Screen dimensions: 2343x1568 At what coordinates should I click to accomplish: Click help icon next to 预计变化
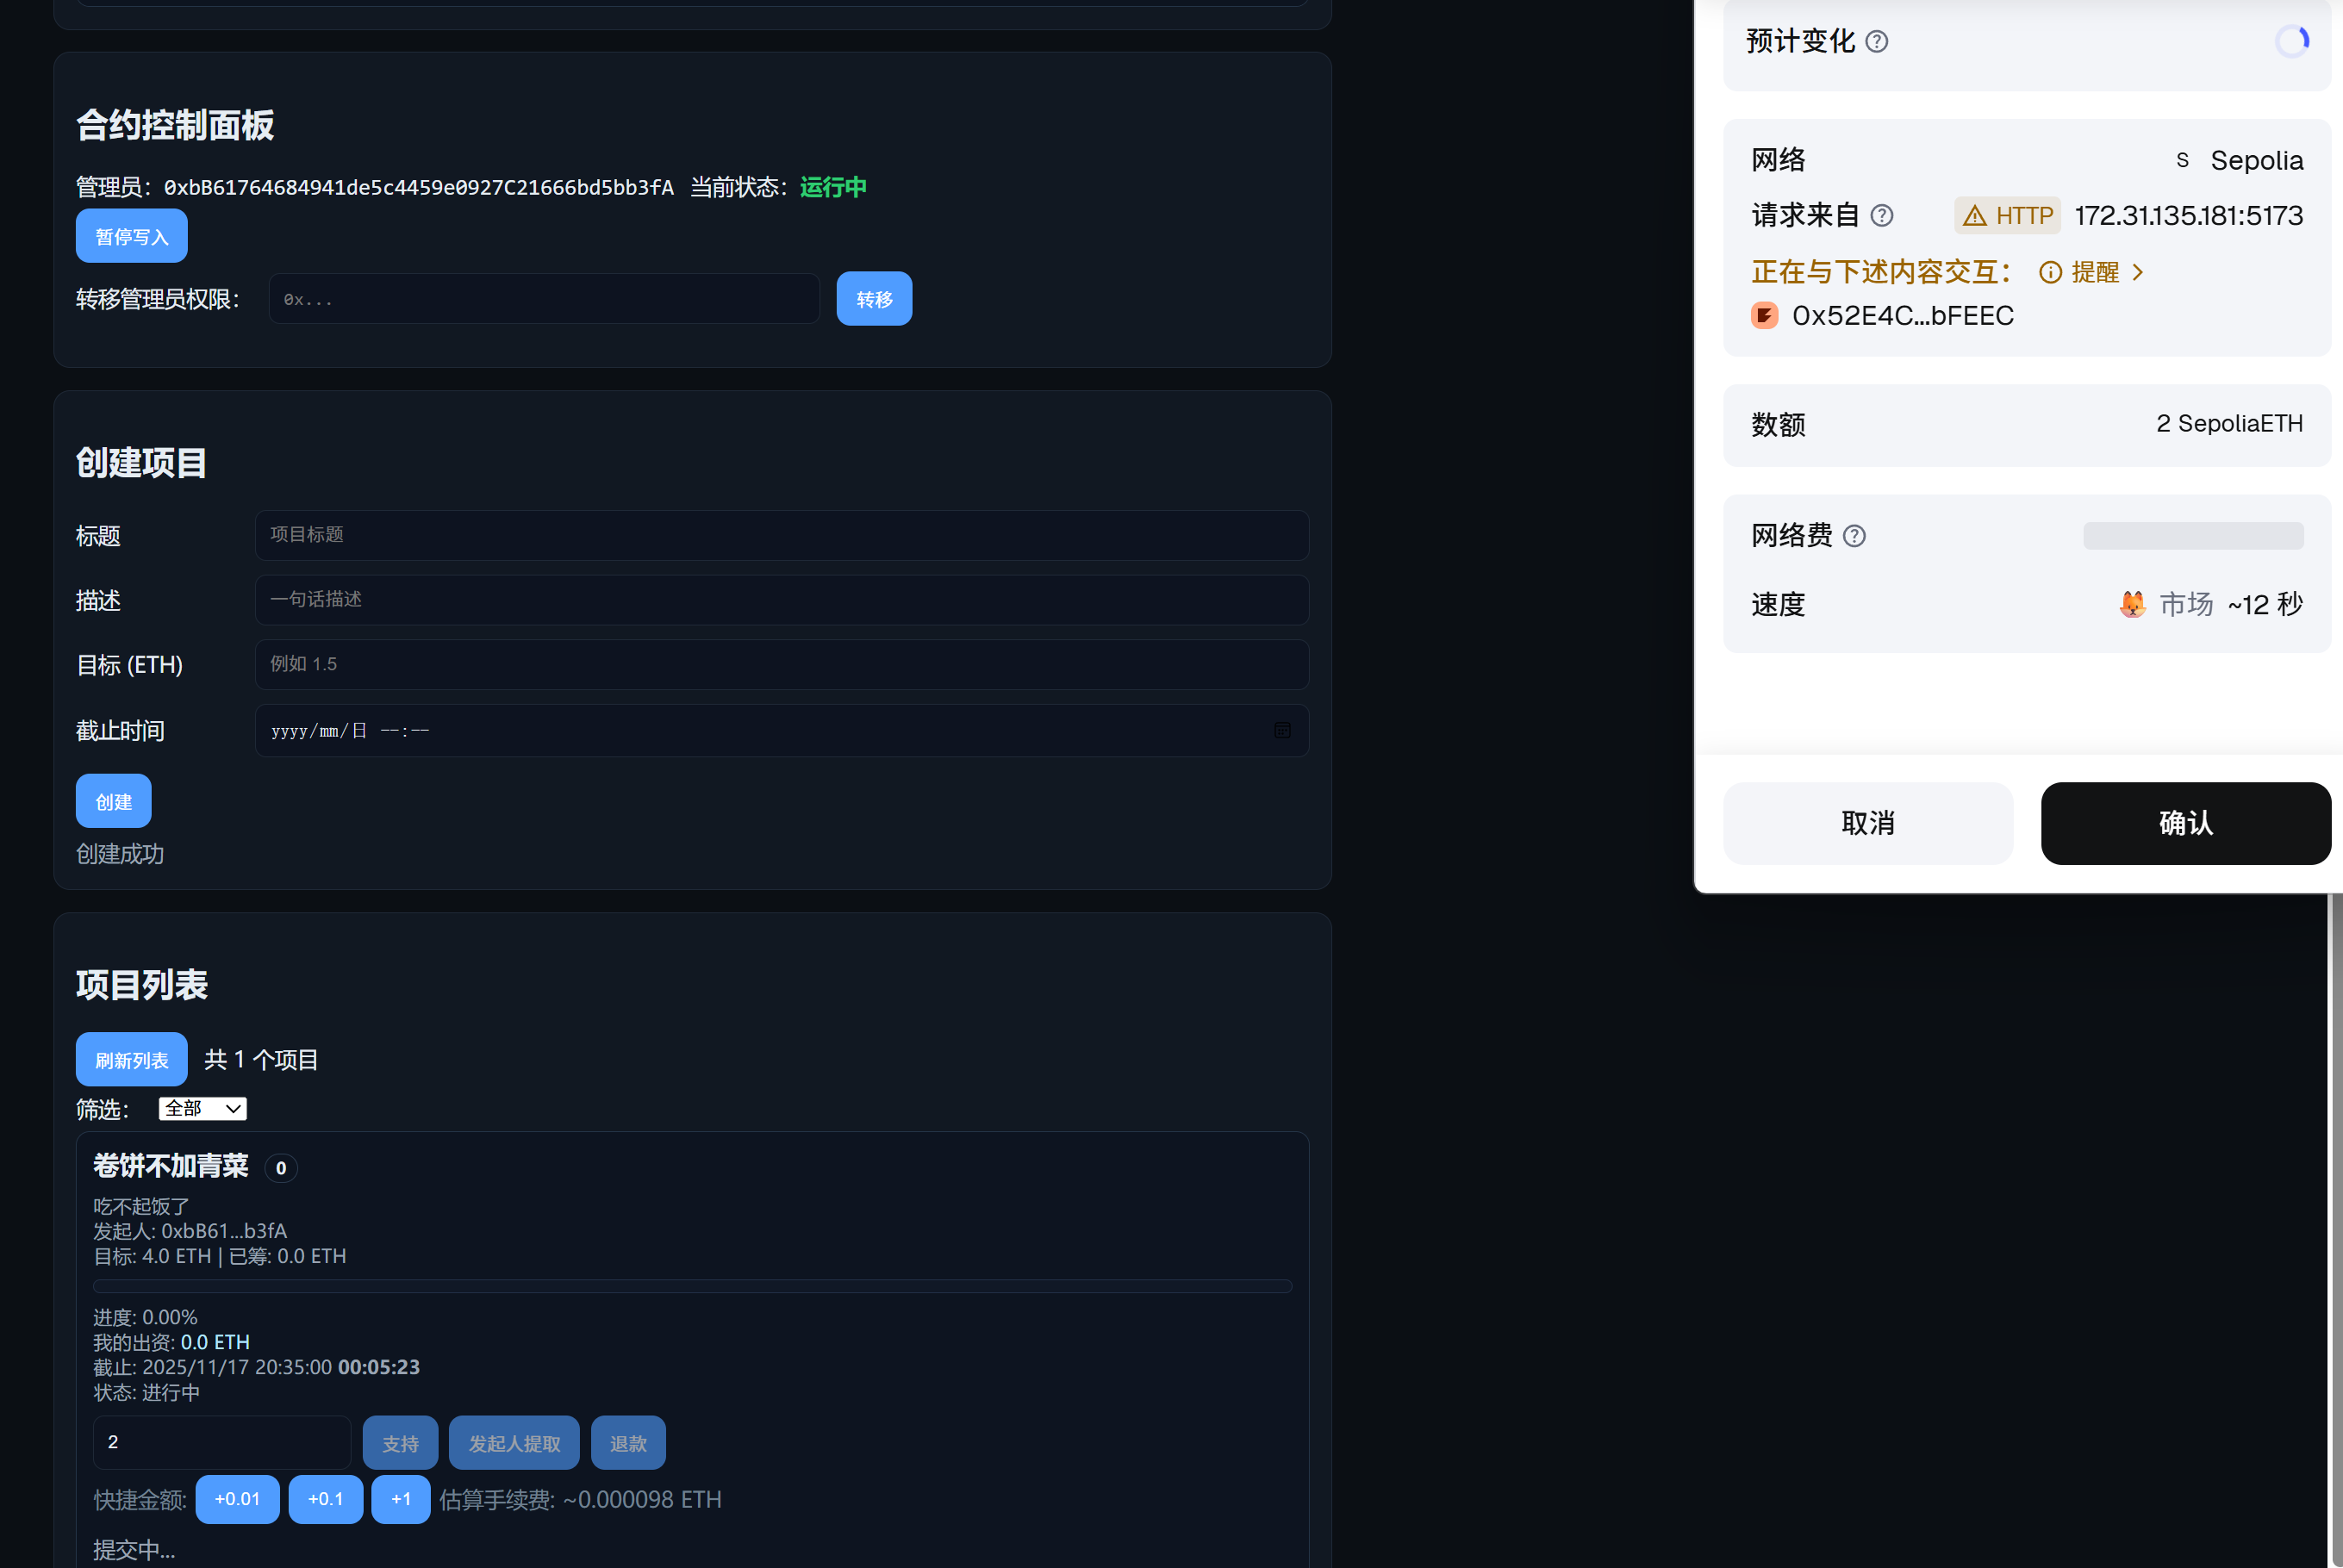1877,42
